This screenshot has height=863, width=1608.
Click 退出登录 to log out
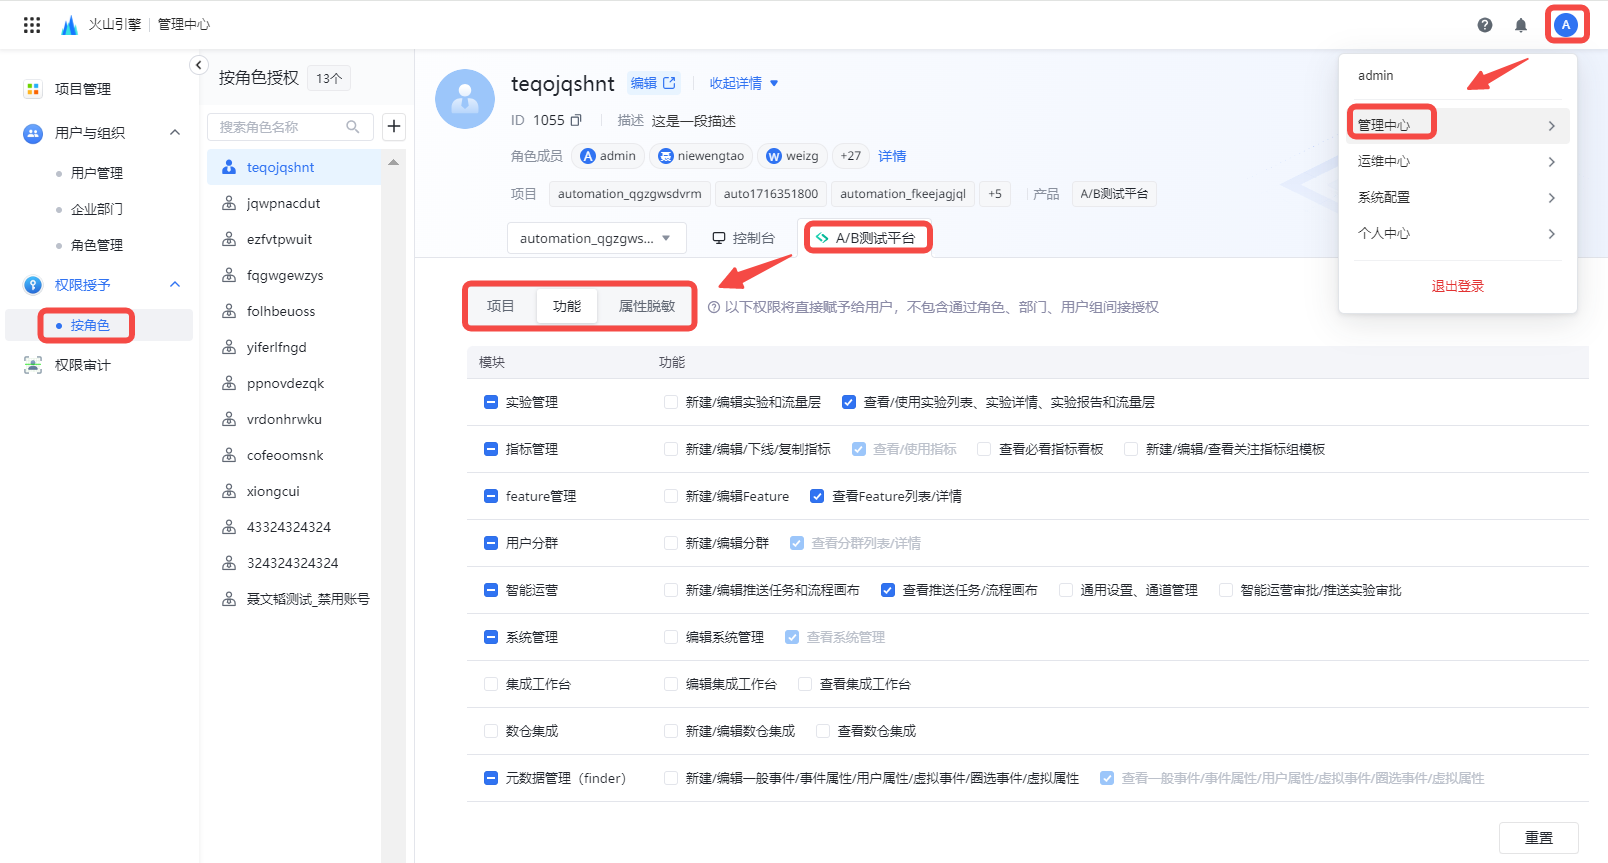(x=1457, y=286)
